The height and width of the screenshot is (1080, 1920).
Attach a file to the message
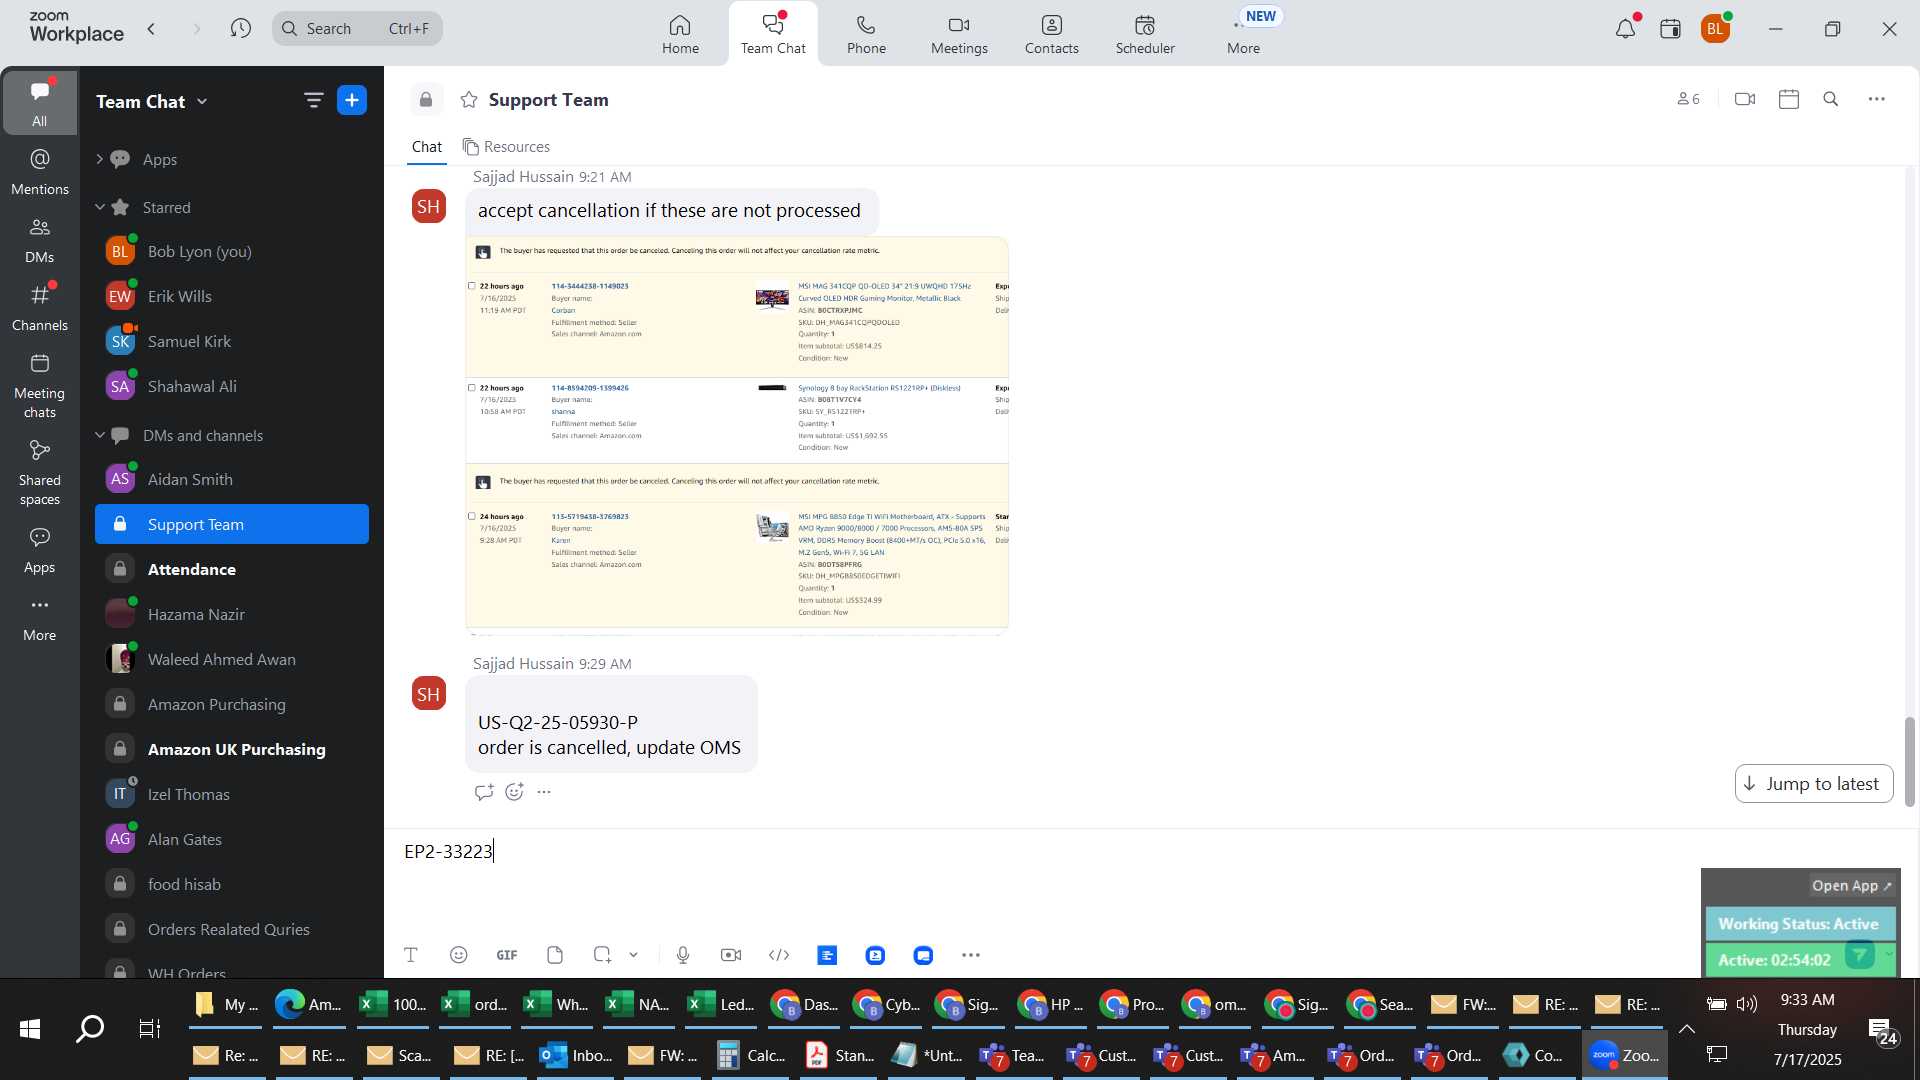555,955
